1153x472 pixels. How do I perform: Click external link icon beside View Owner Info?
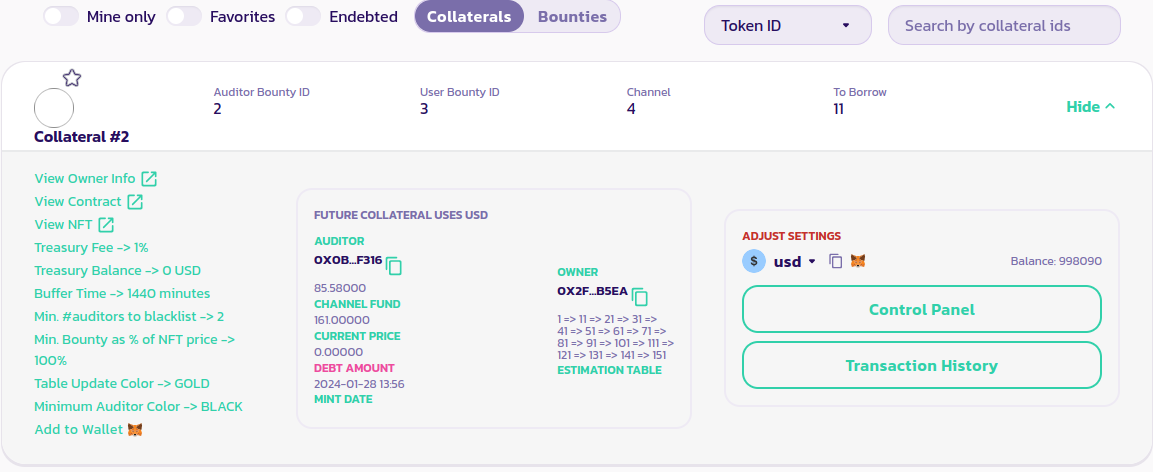point(149,179)
